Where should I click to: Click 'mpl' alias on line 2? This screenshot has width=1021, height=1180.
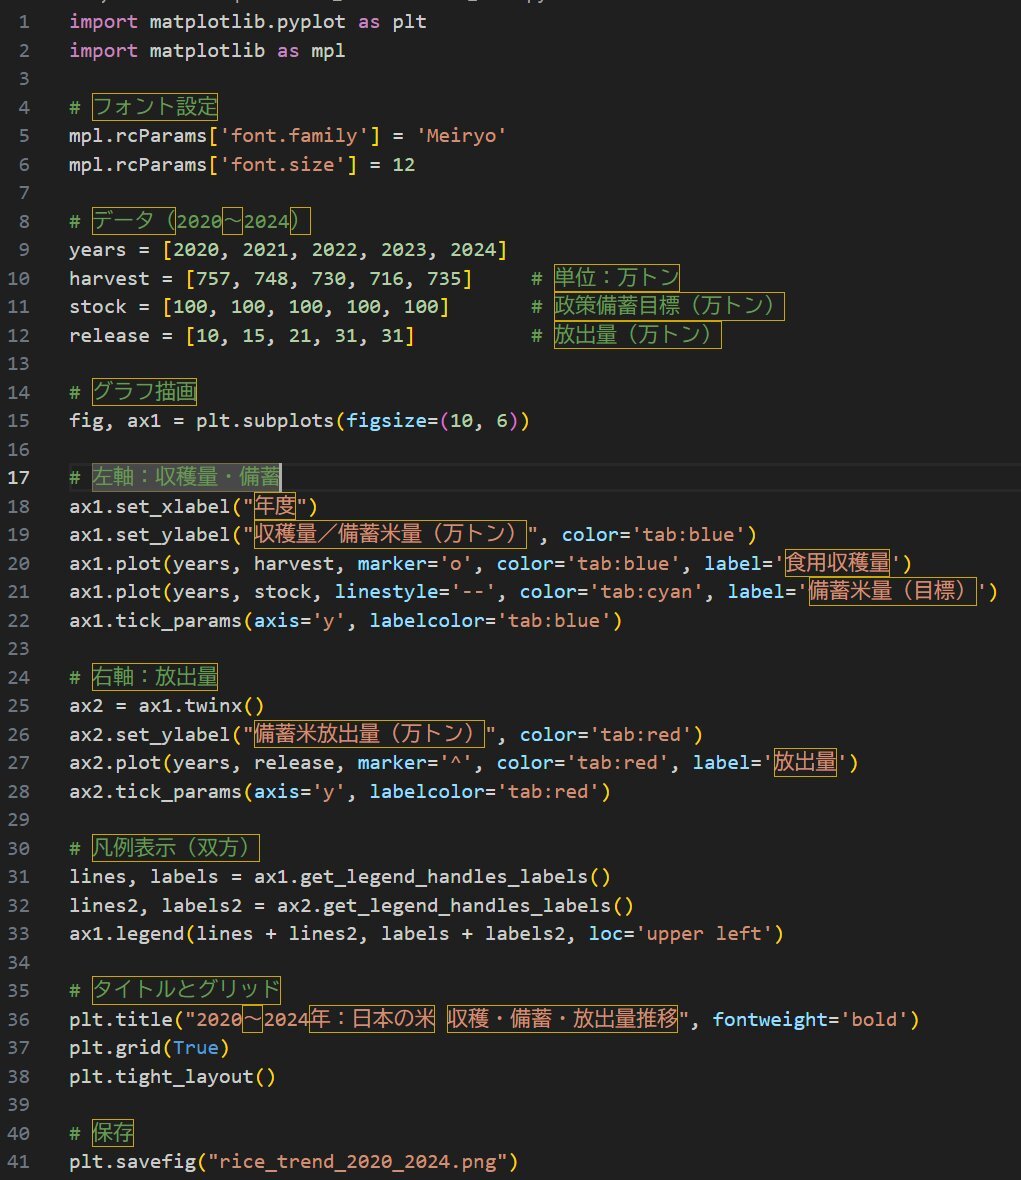tap(328, 51)
